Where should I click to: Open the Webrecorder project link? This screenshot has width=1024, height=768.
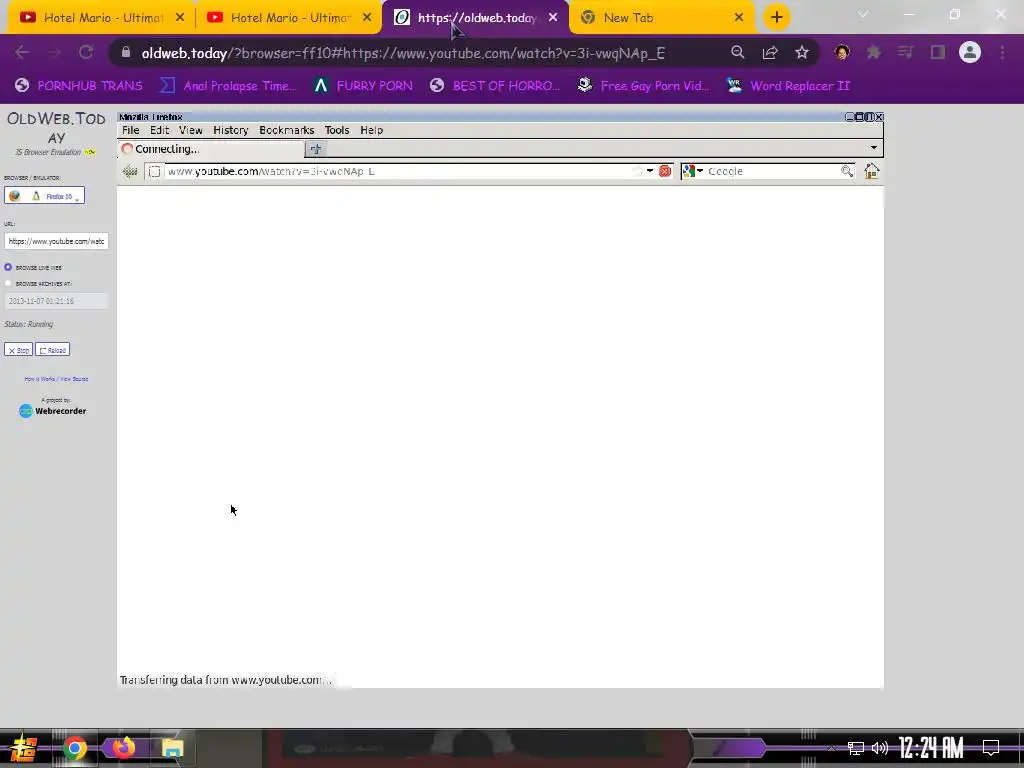pos(53,411)
